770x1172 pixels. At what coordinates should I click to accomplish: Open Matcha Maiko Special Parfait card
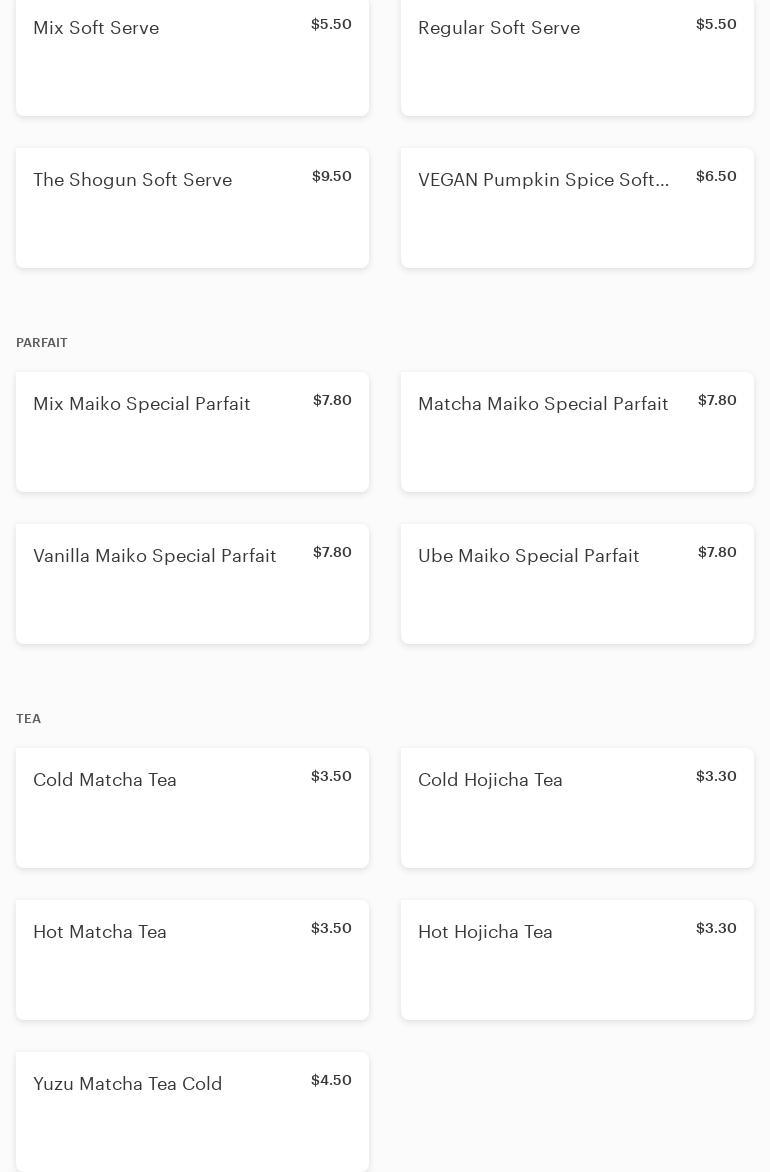pos(577,432)
